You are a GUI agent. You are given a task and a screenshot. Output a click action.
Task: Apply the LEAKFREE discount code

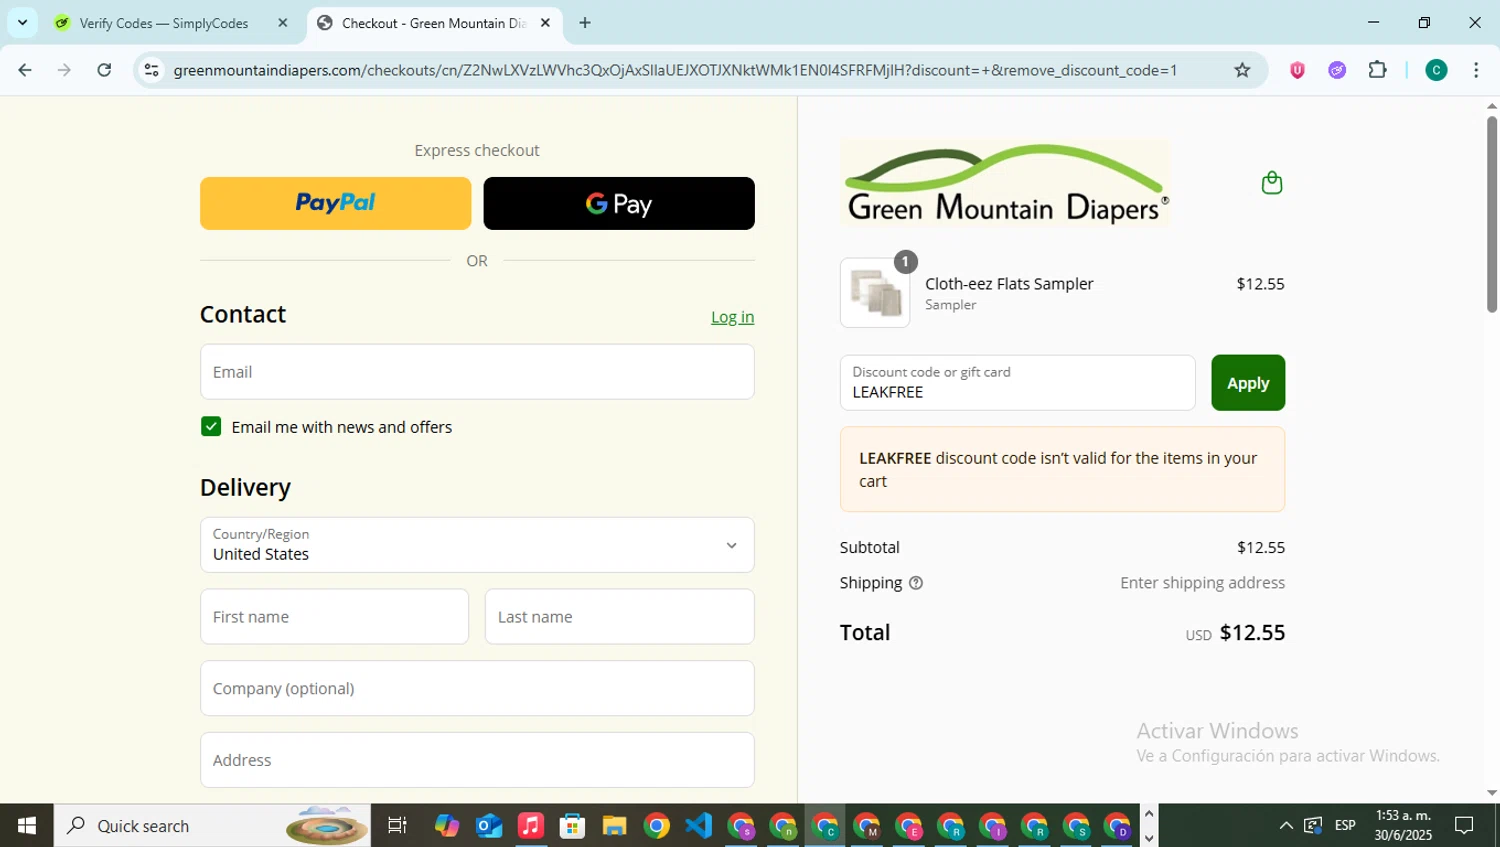(1248, 383)
